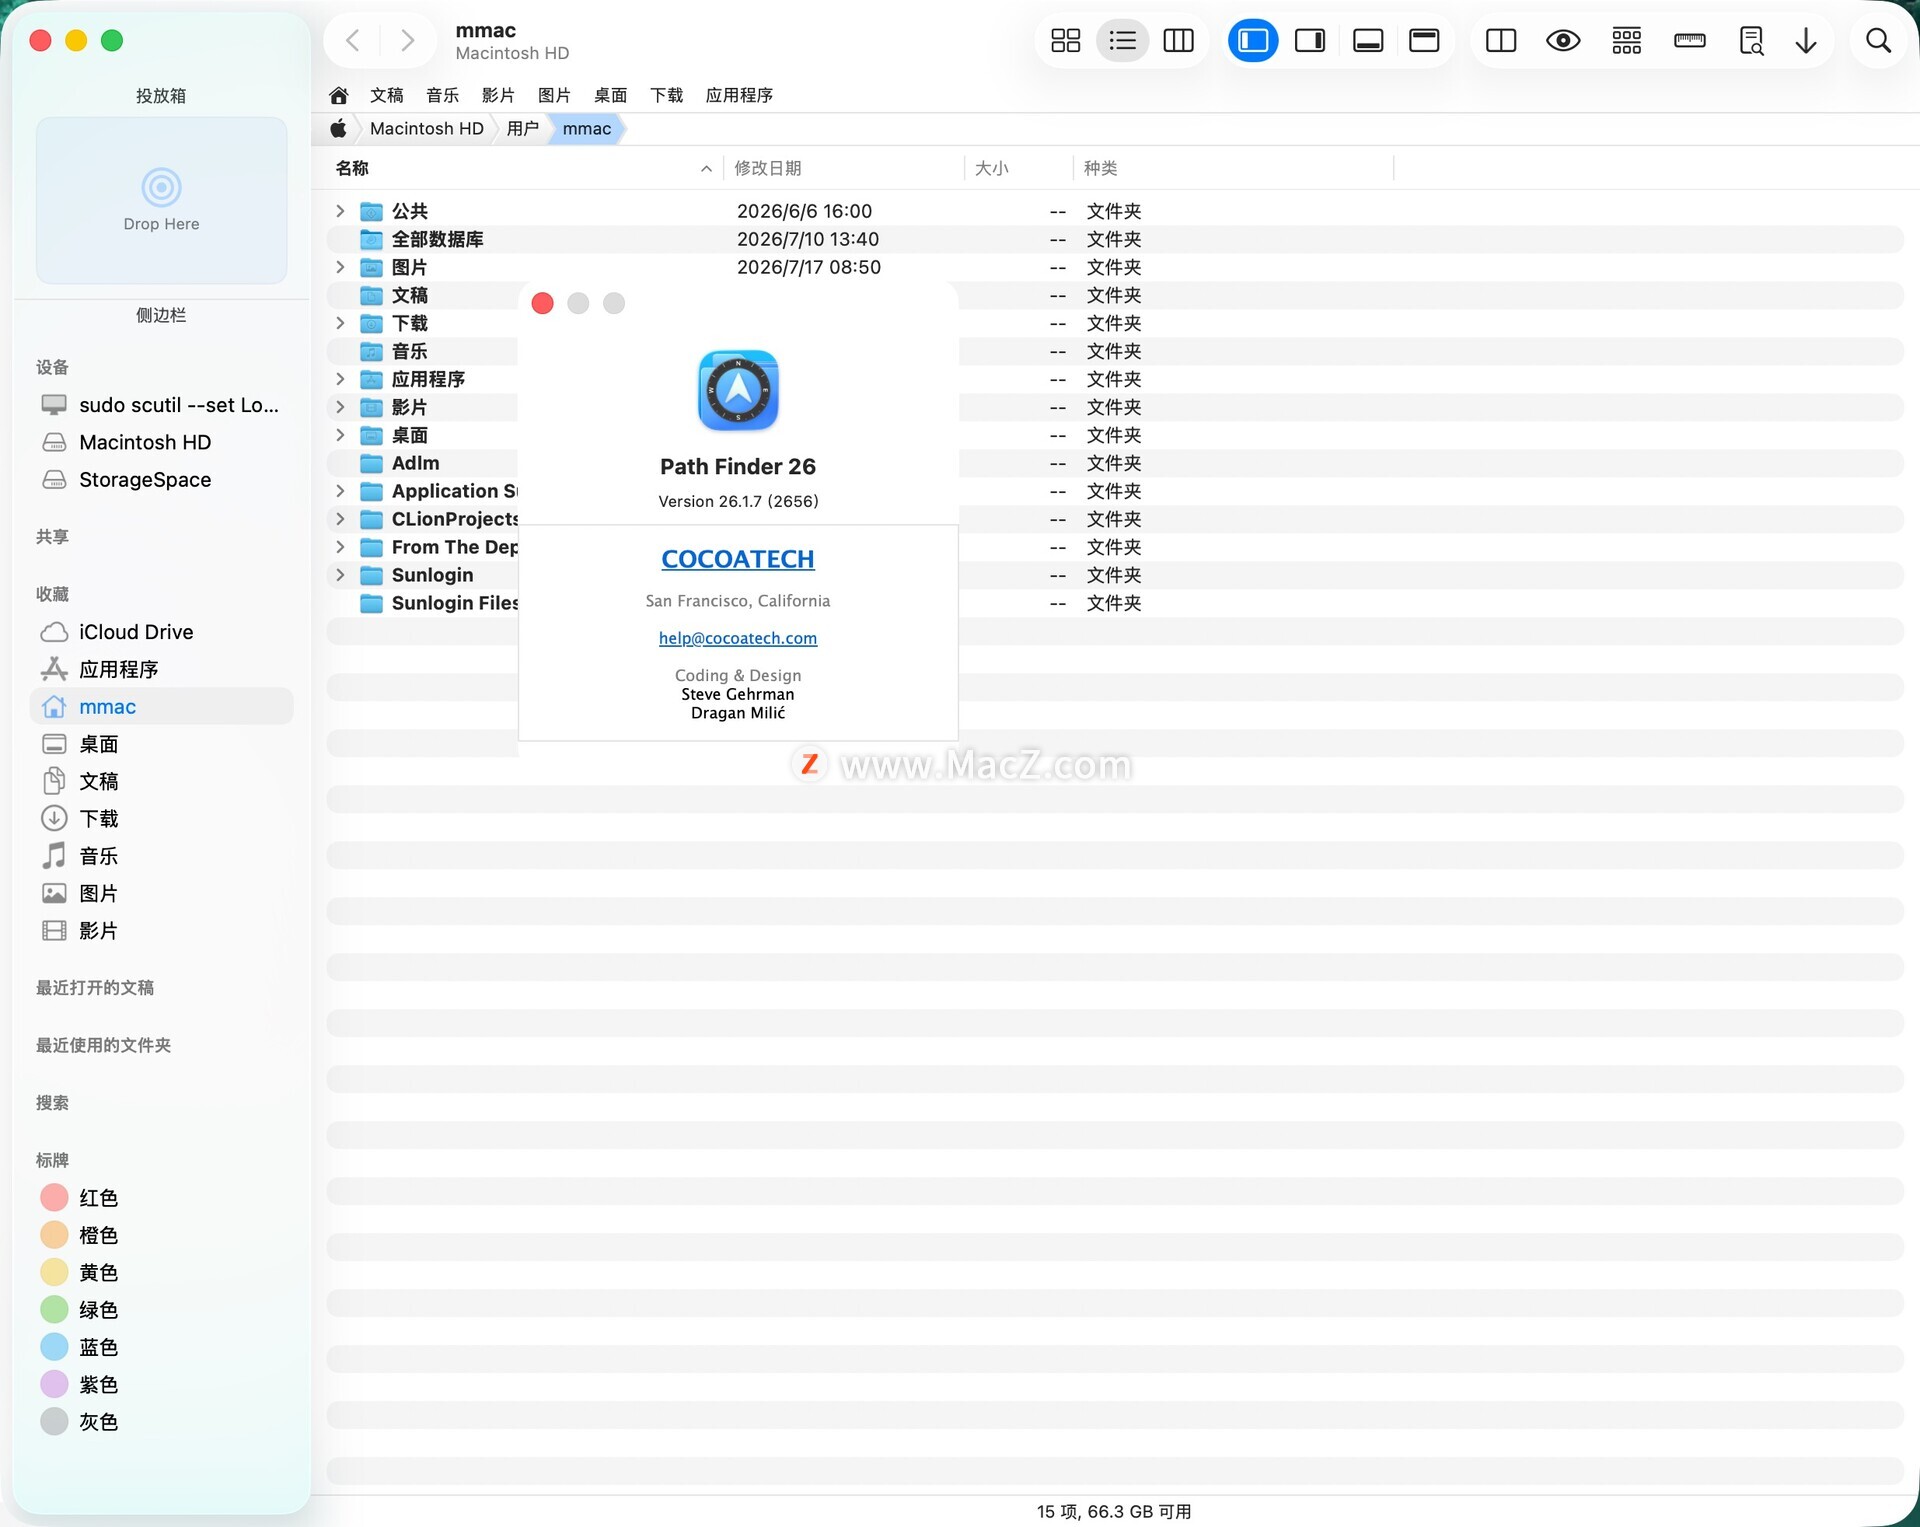This screenshot has height=1527, width=1920.
Task: Open 音乐 in favorites bar
Action: click(443, 96)
